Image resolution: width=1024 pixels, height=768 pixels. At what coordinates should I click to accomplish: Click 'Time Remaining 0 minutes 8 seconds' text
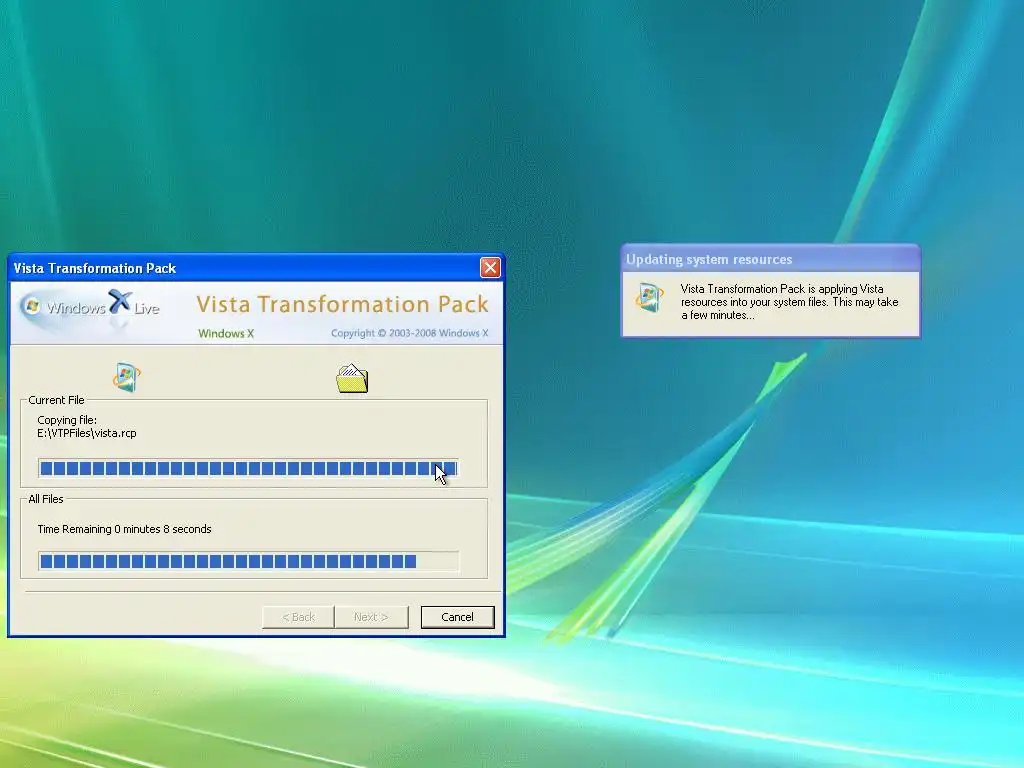[124, 529]
